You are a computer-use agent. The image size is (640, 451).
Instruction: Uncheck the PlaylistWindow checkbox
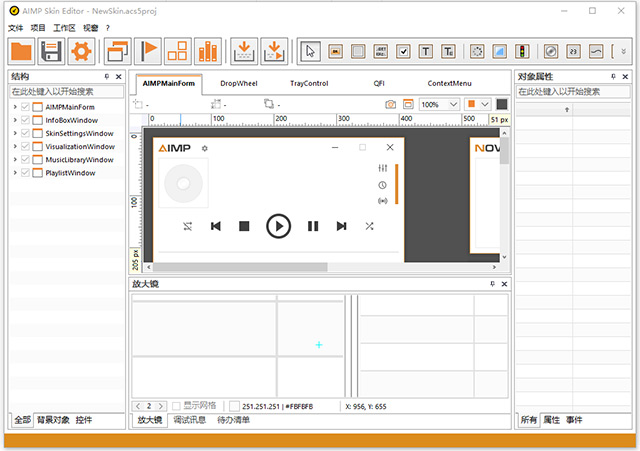tap(24, 173)
